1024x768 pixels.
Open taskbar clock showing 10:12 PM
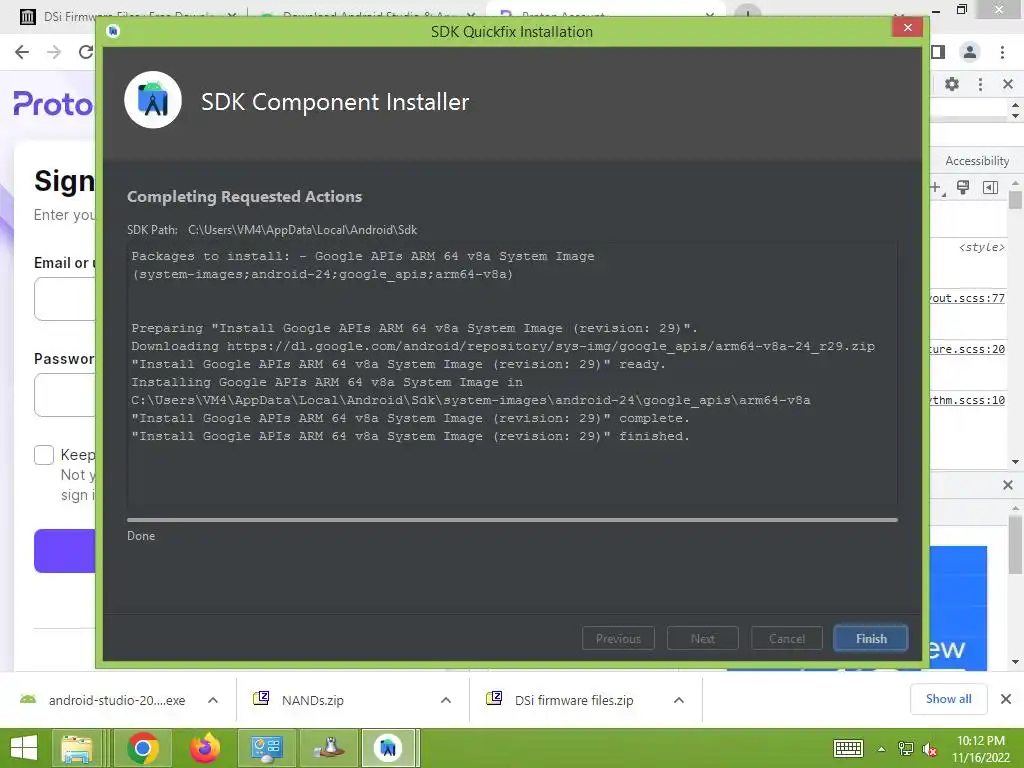[980, 749]
